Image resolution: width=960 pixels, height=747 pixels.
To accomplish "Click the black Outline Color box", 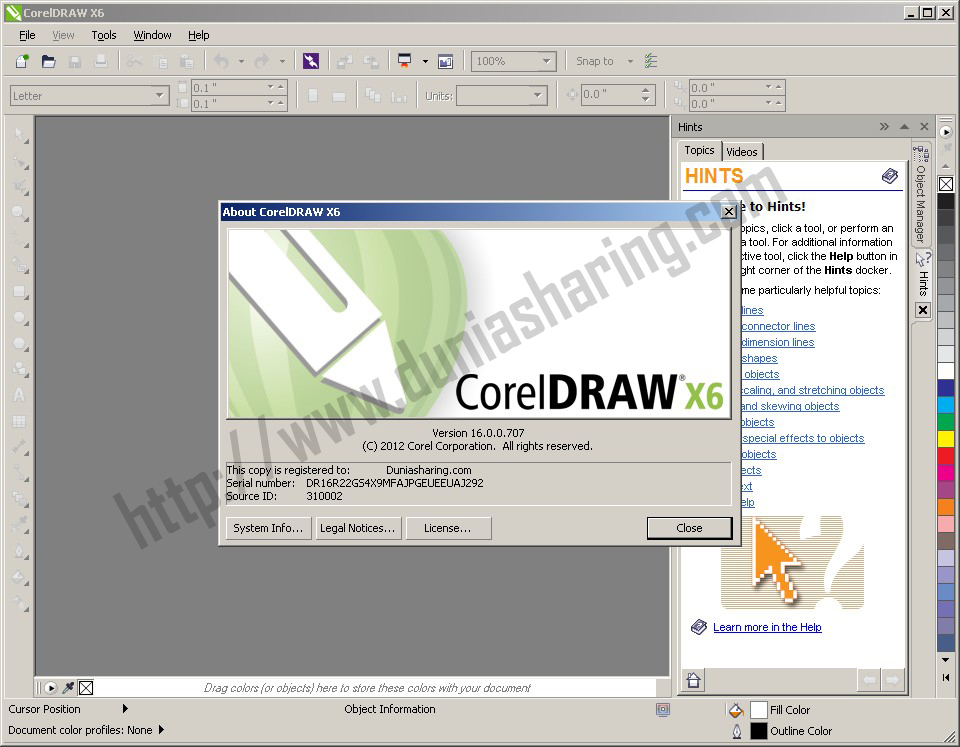I will coord(759,731).
